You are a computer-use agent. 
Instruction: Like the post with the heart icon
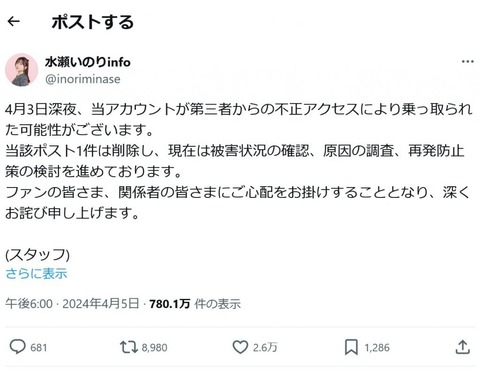tap(240, 347)
